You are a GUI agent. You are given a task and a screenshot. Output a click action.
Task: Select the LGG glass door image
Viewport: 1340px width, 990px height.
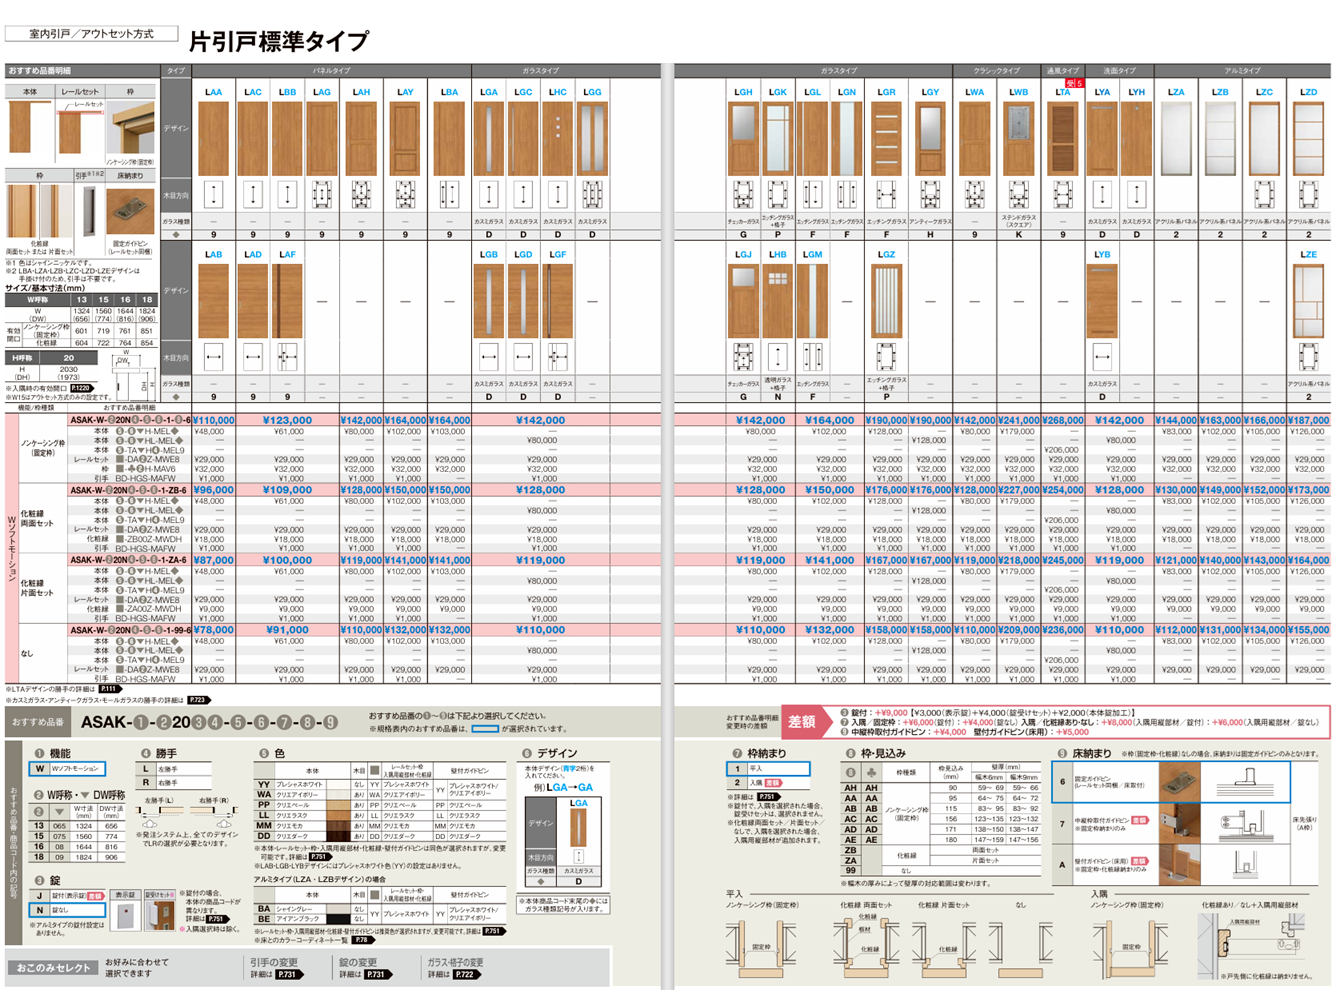[592, 137]
